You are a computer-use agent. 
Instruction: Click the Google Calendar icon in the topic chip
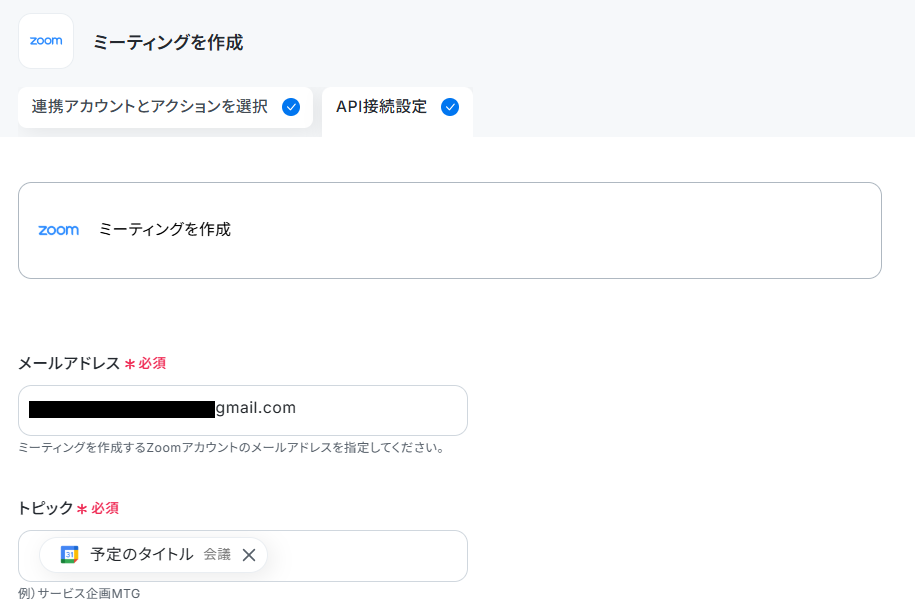[x=69, y=554]
